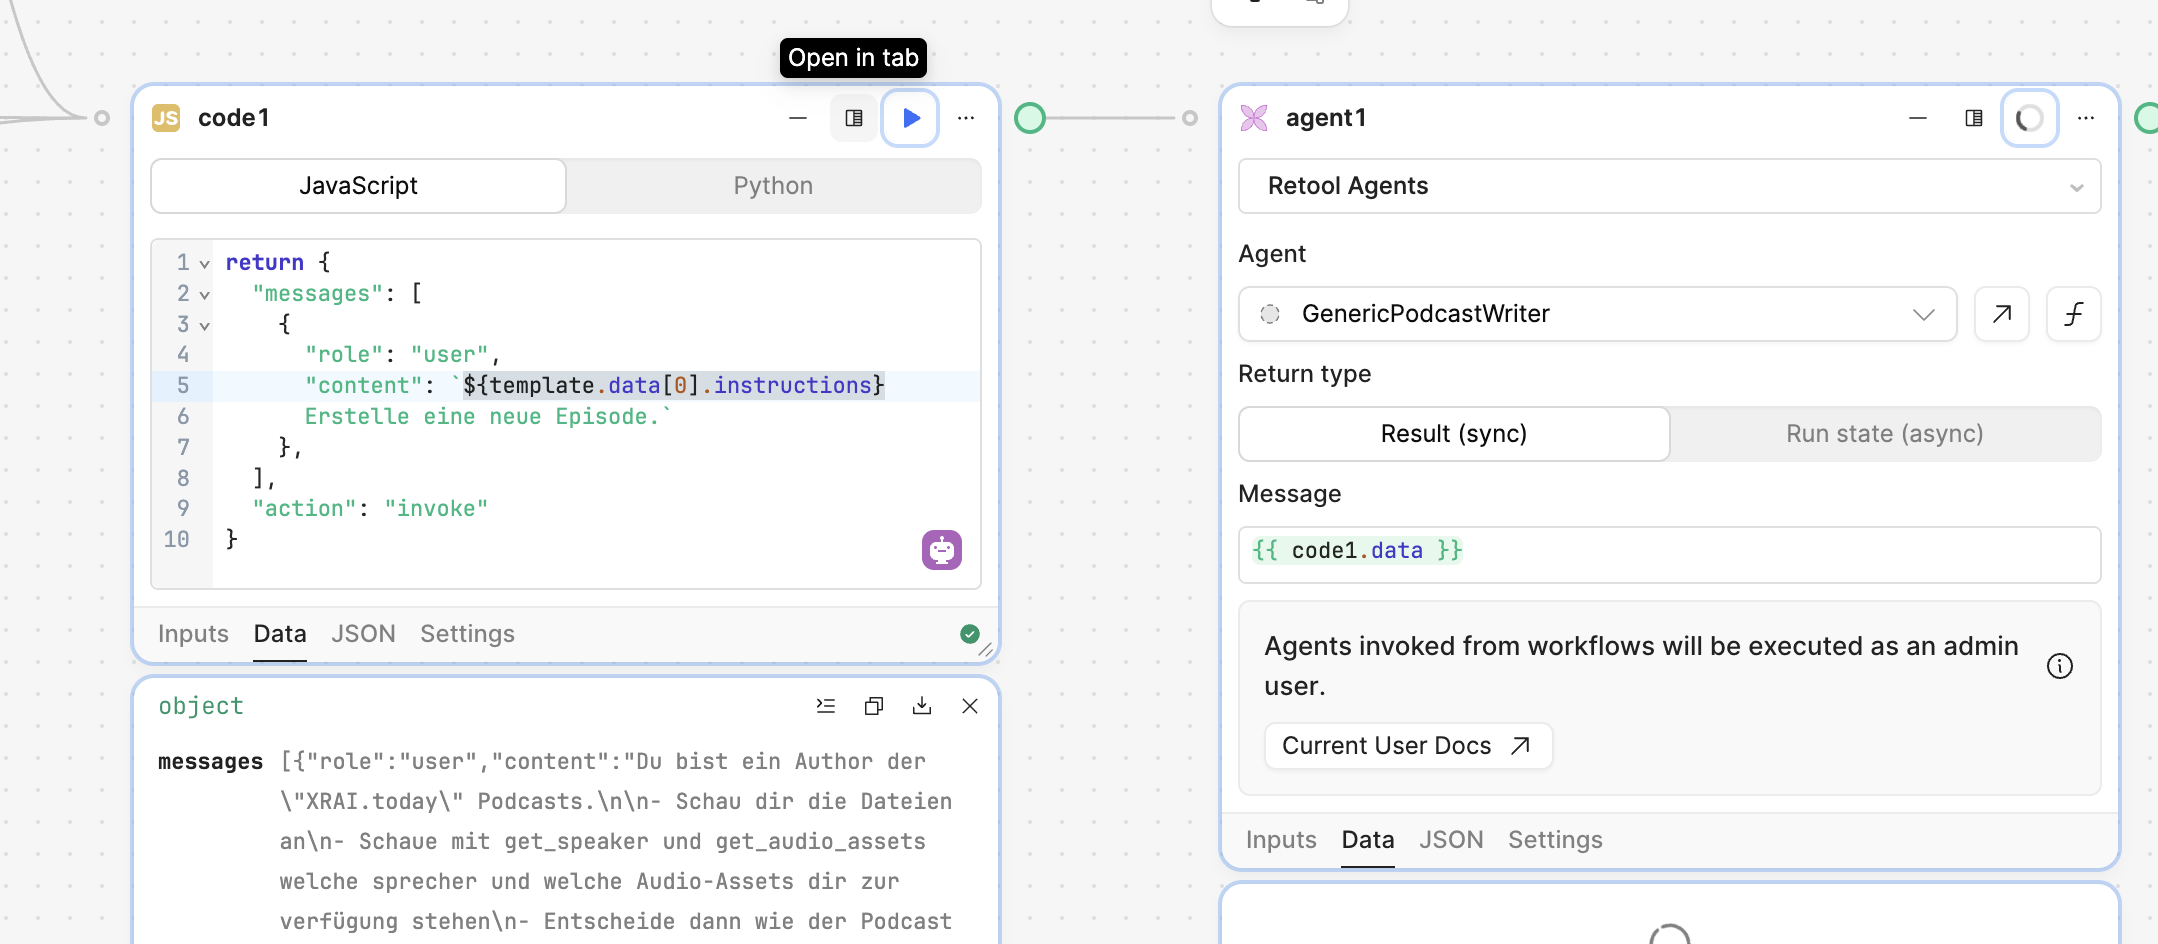Open agent1 block in tab view
This screenshot has width=2158, height=944.
pyautogui.click(x=1974, y=118)
